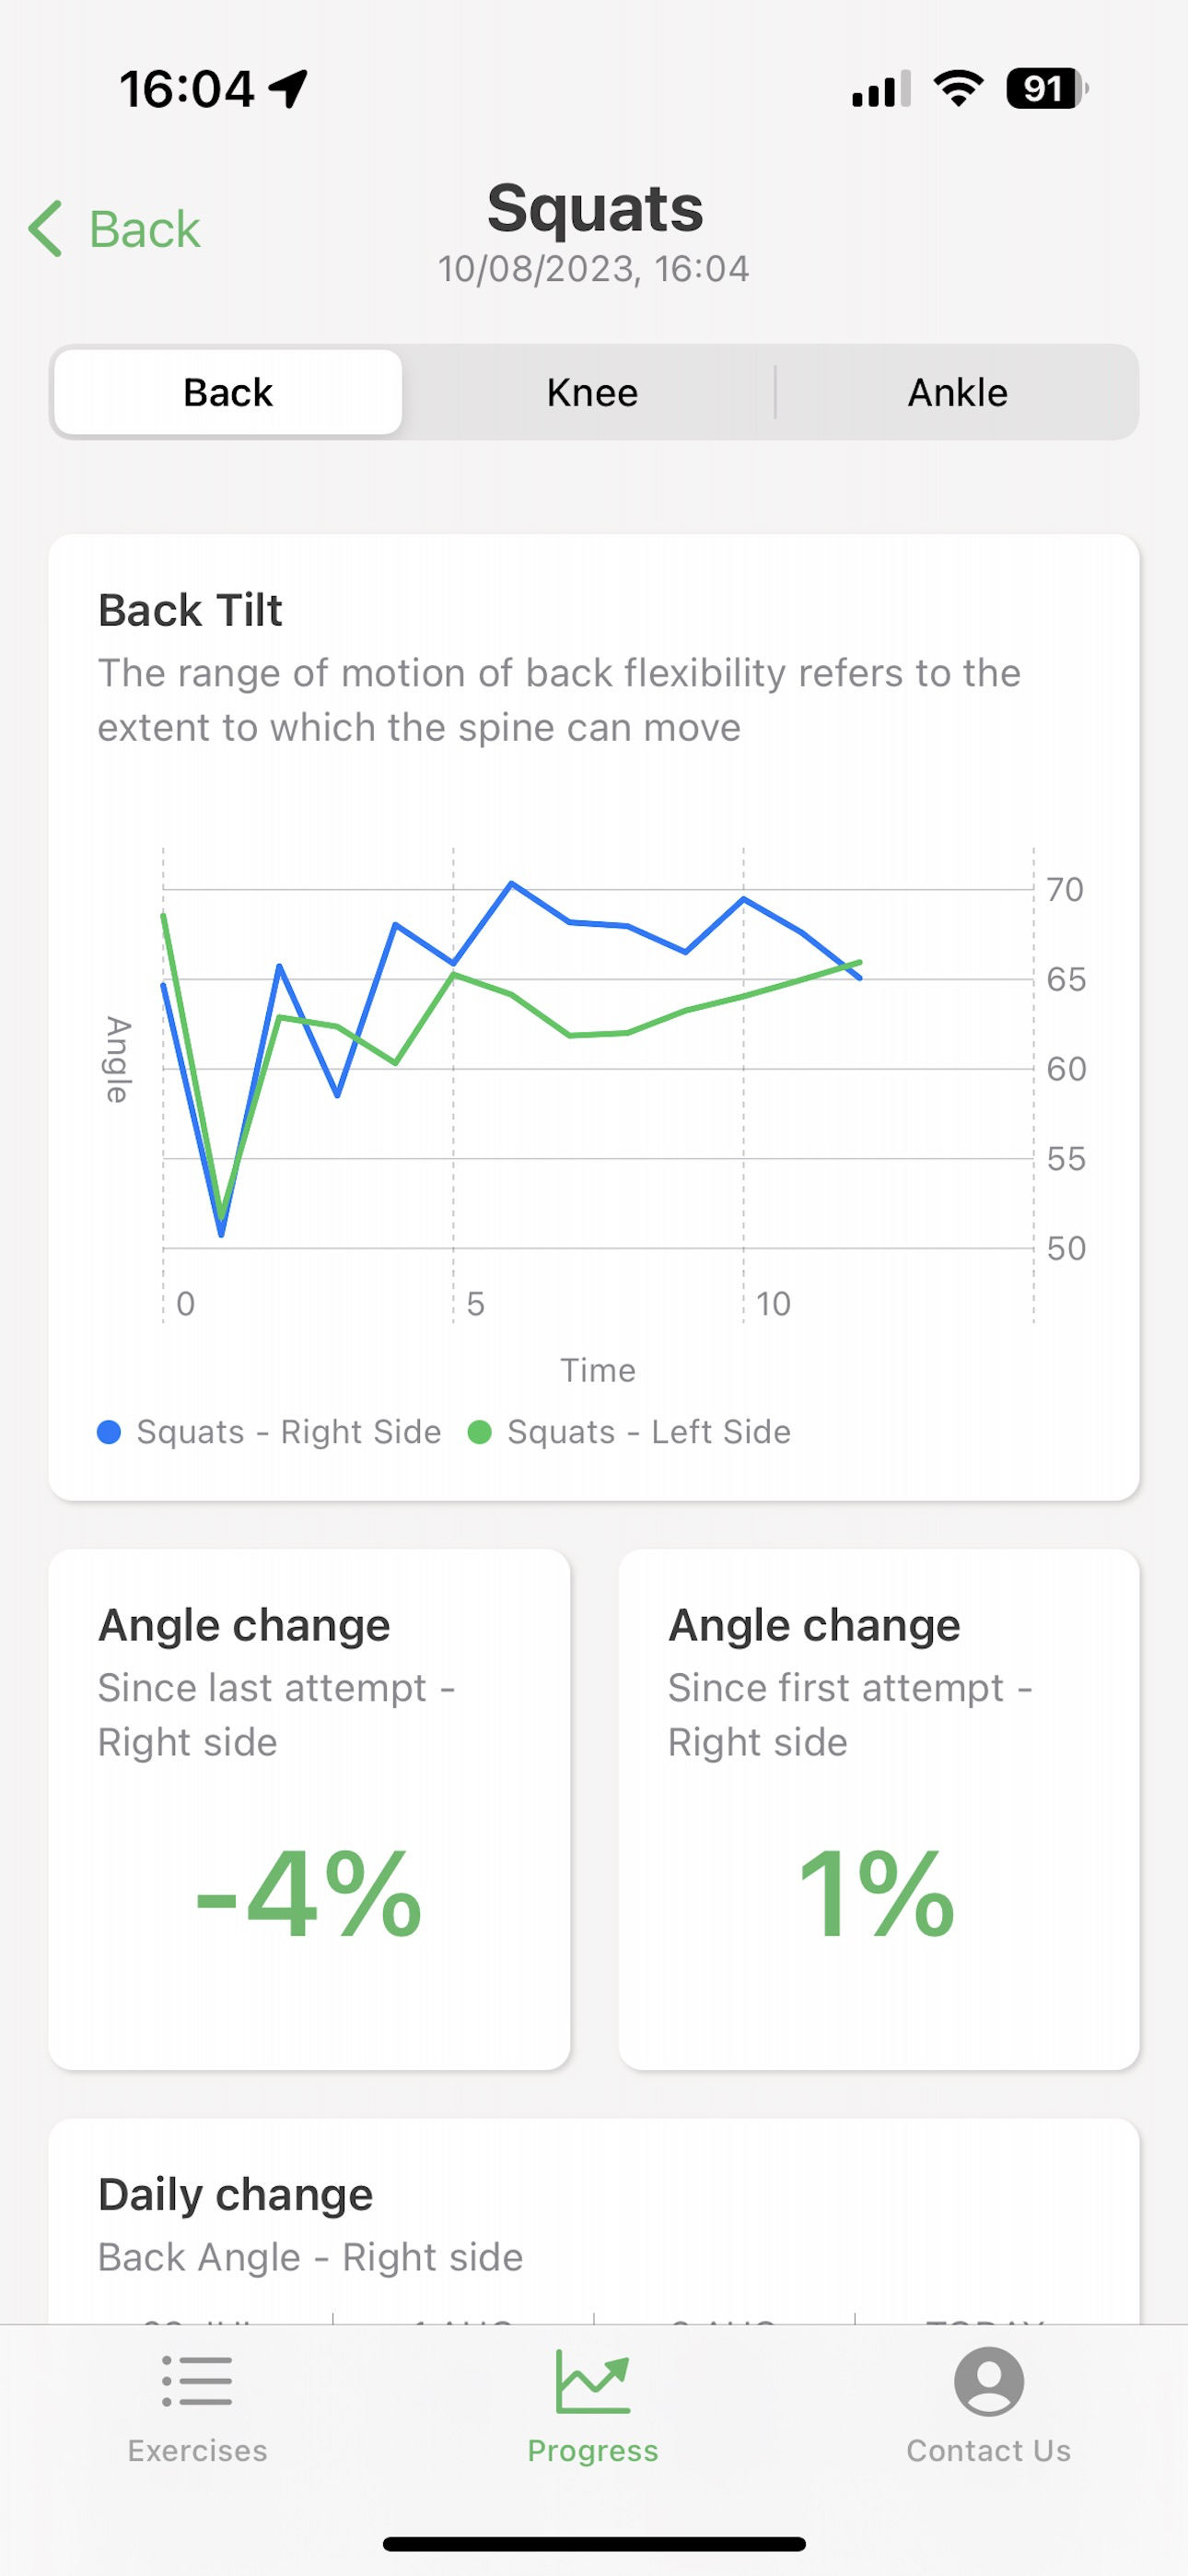Go back using the Back text link
This screenshot has height=2576, width=1188.
145,229
